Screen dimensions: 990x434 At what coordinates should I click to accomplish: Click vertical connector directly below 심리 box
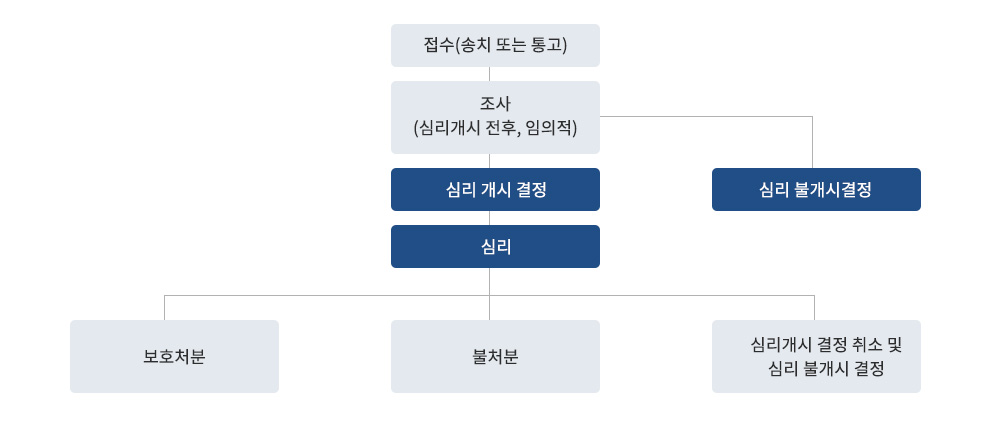click(490, 281)
